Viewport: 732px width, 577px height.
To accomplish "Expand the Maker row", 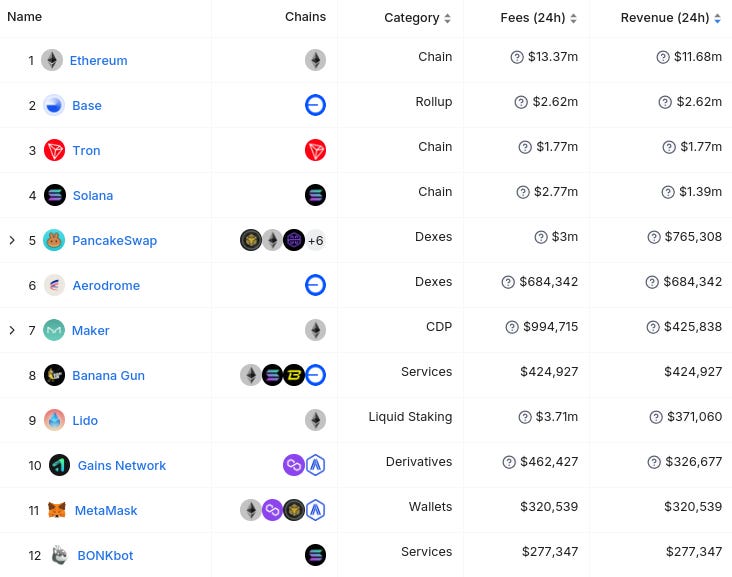I will [x=12, y=331].
